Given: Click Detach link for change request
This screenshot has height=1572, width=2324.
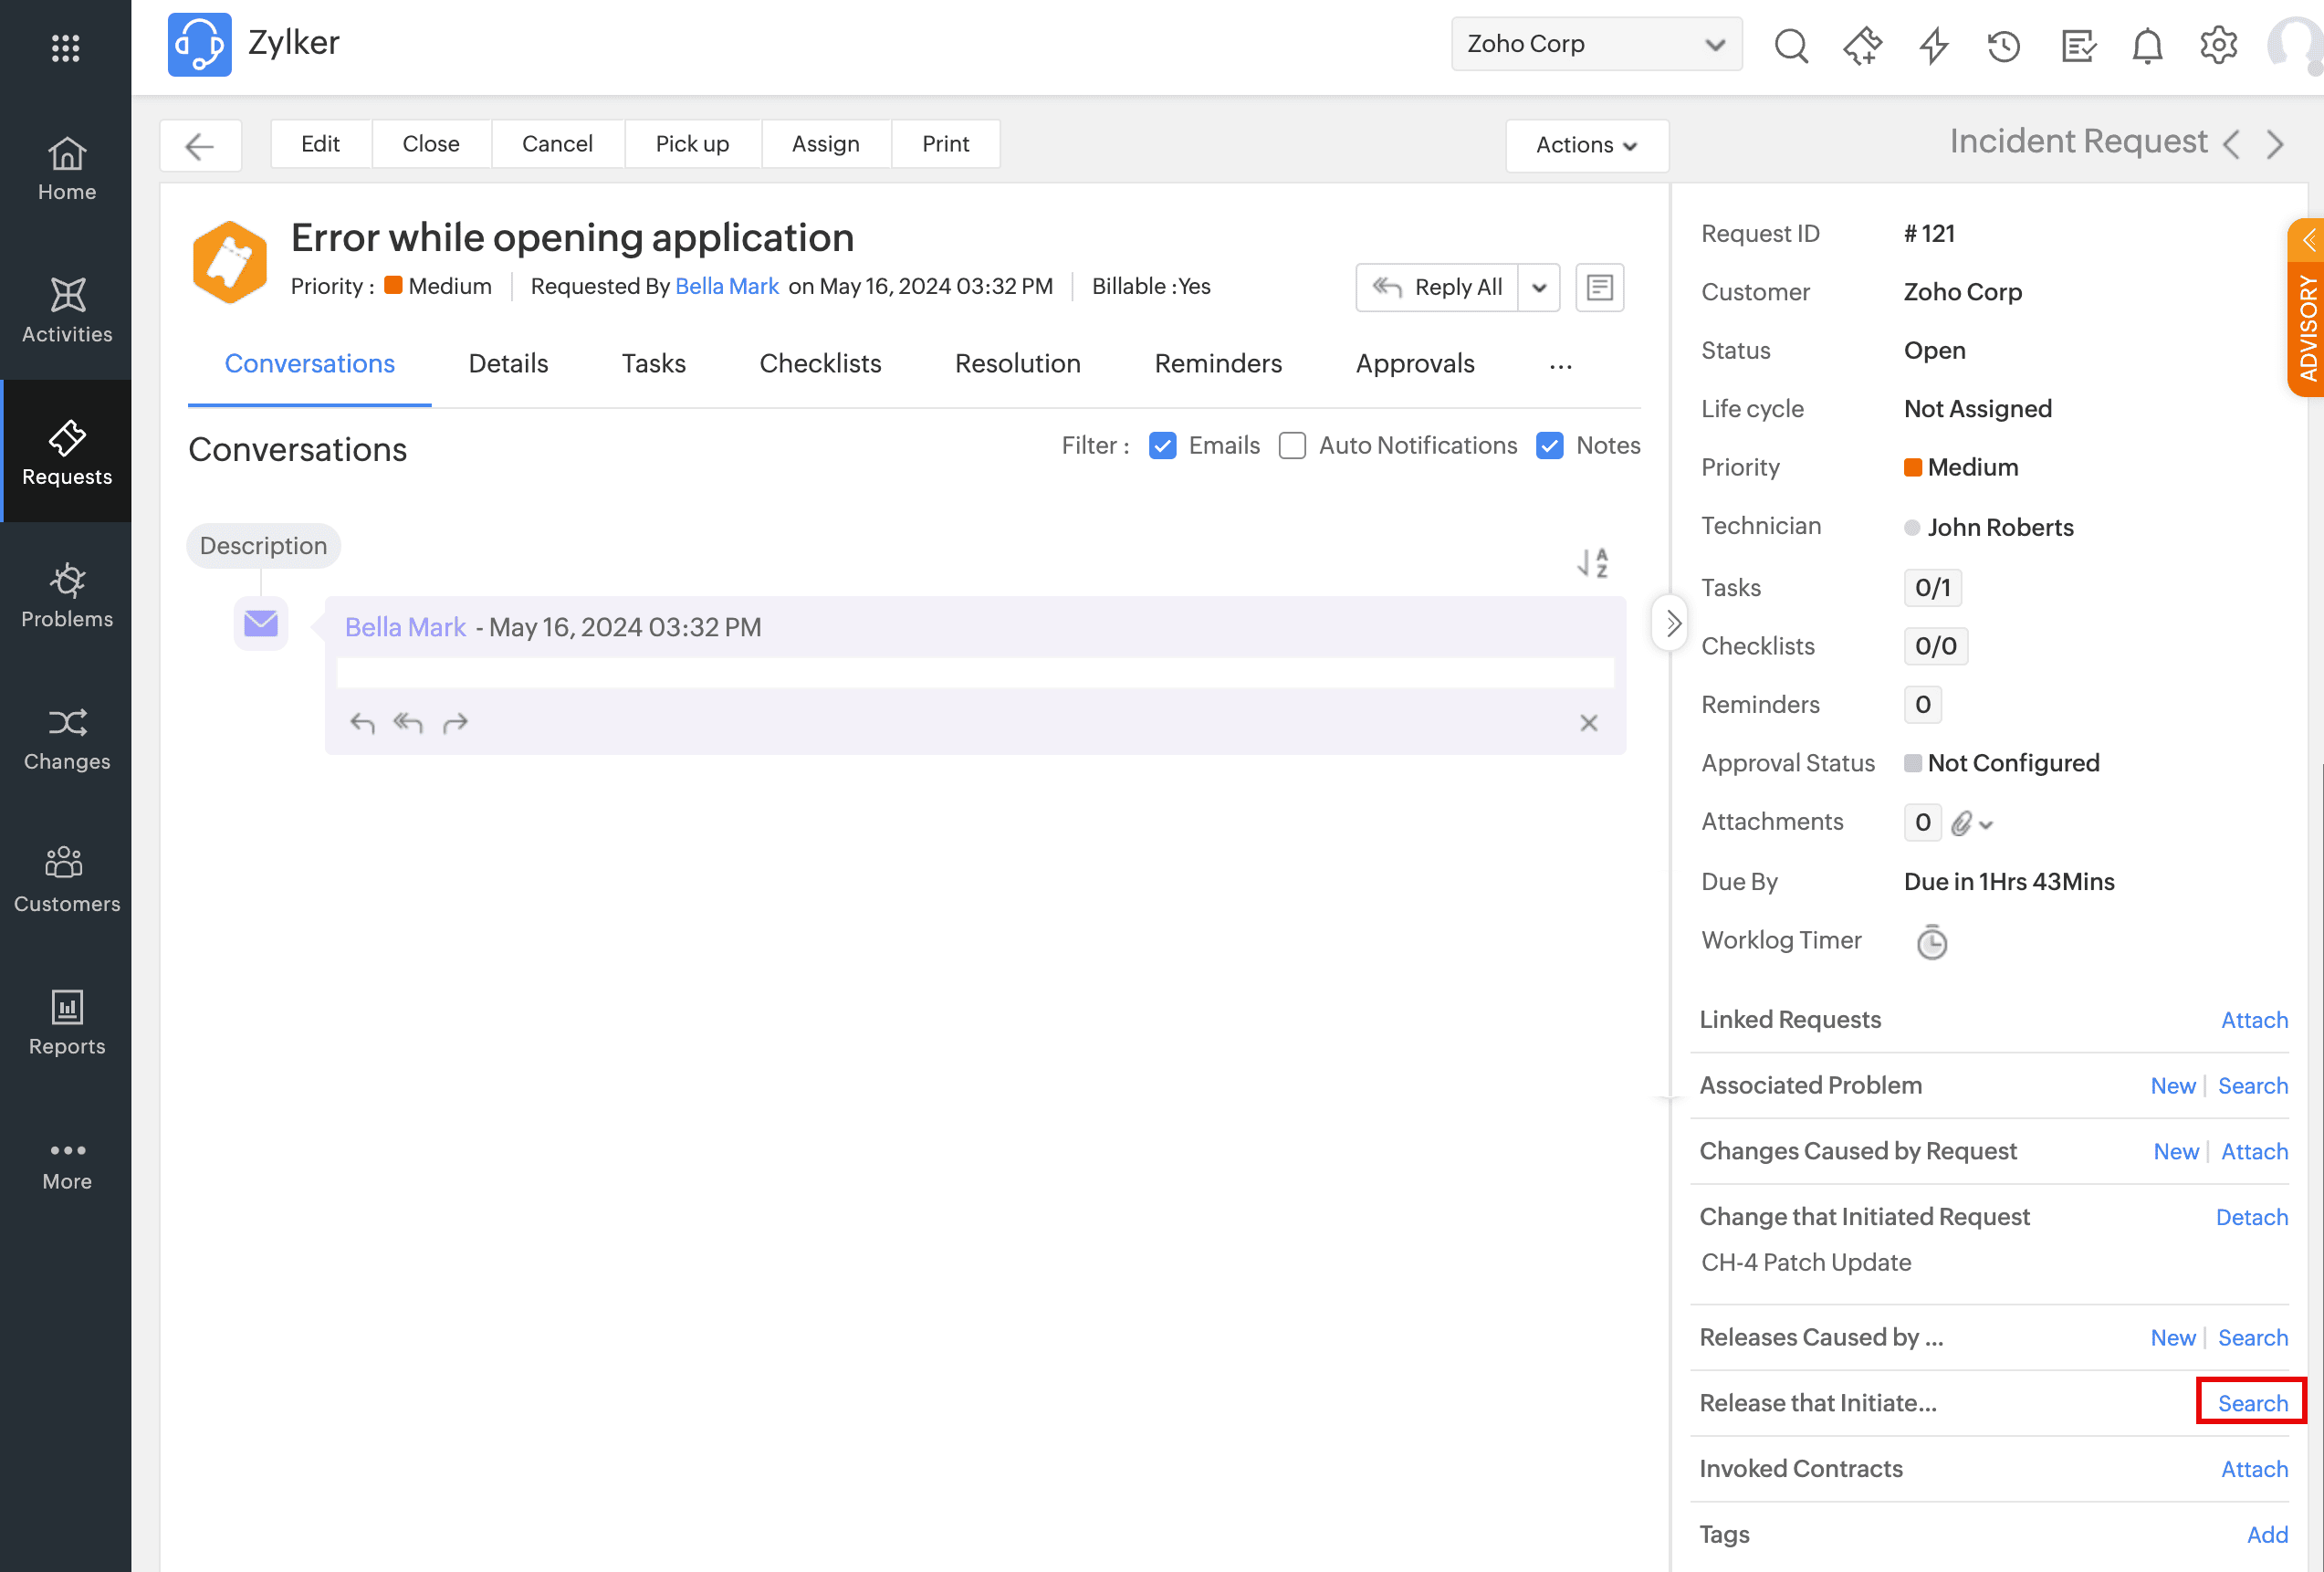Looking at the screenshot, I should pyautogui.click(x=2251, y=1217).
